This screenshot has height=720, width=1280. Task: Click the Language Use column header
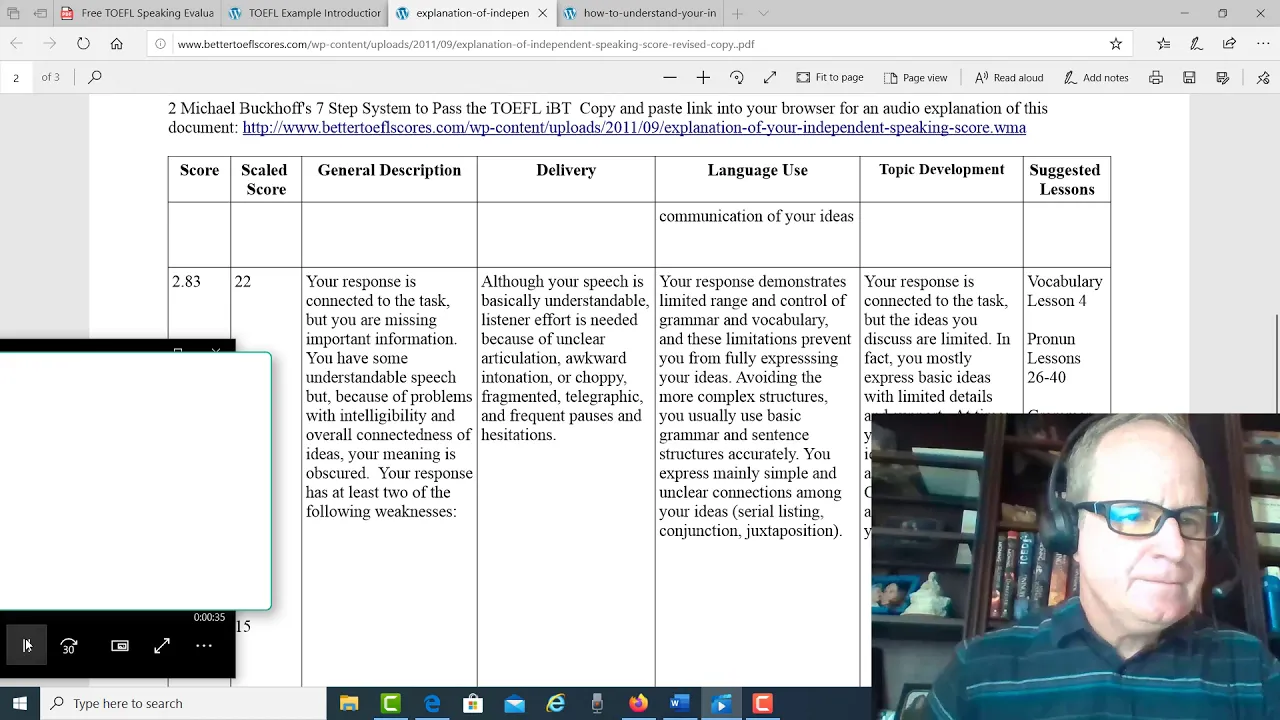pos(757,170)
